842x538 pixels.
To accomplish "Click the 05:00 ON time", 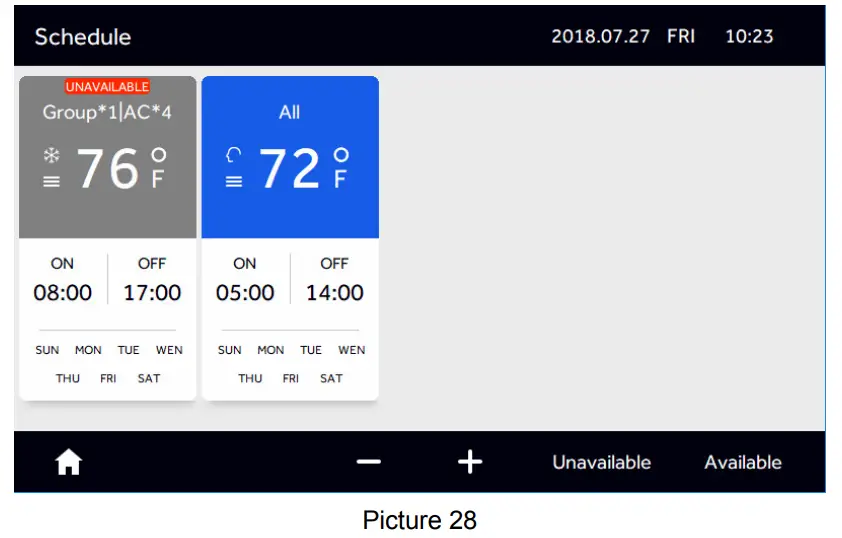I will pyautogui.click(x=245, y=293).
